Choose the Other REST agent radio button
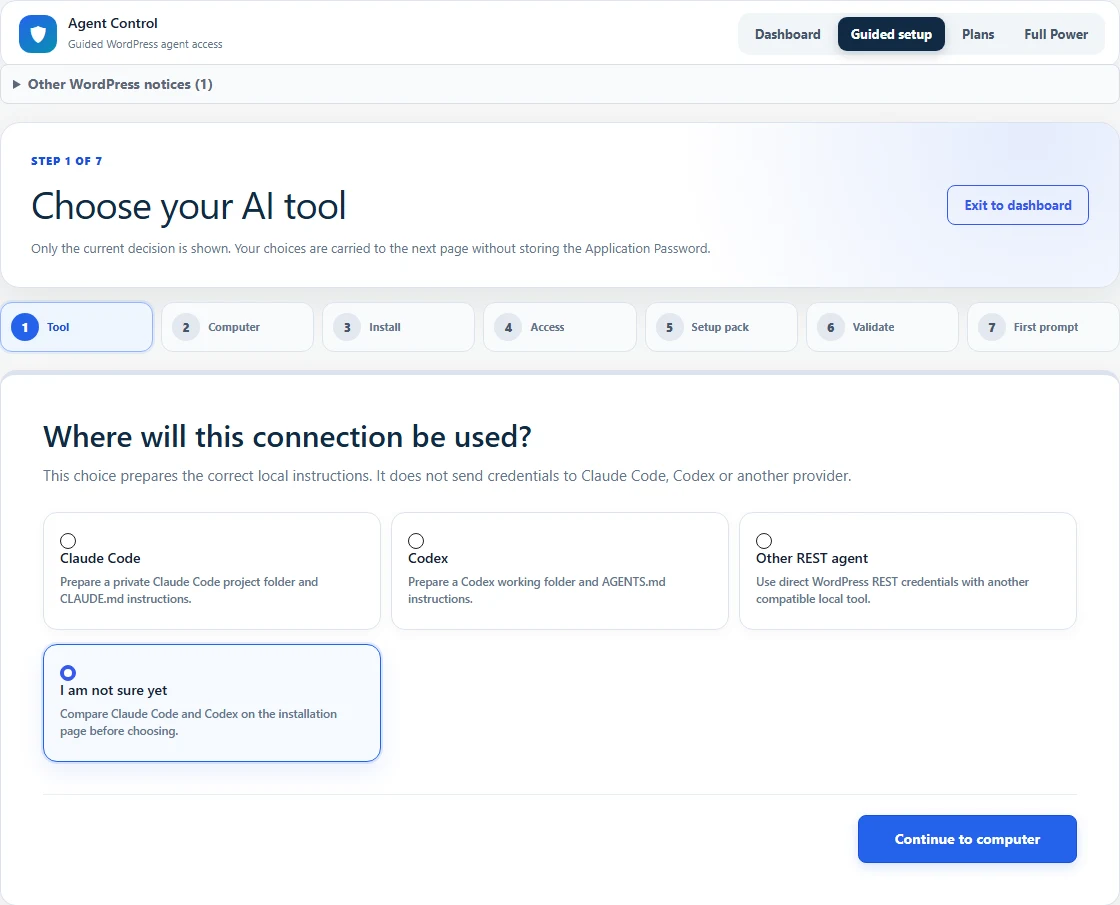The image size is (1120, 905). tap(764, 541)
